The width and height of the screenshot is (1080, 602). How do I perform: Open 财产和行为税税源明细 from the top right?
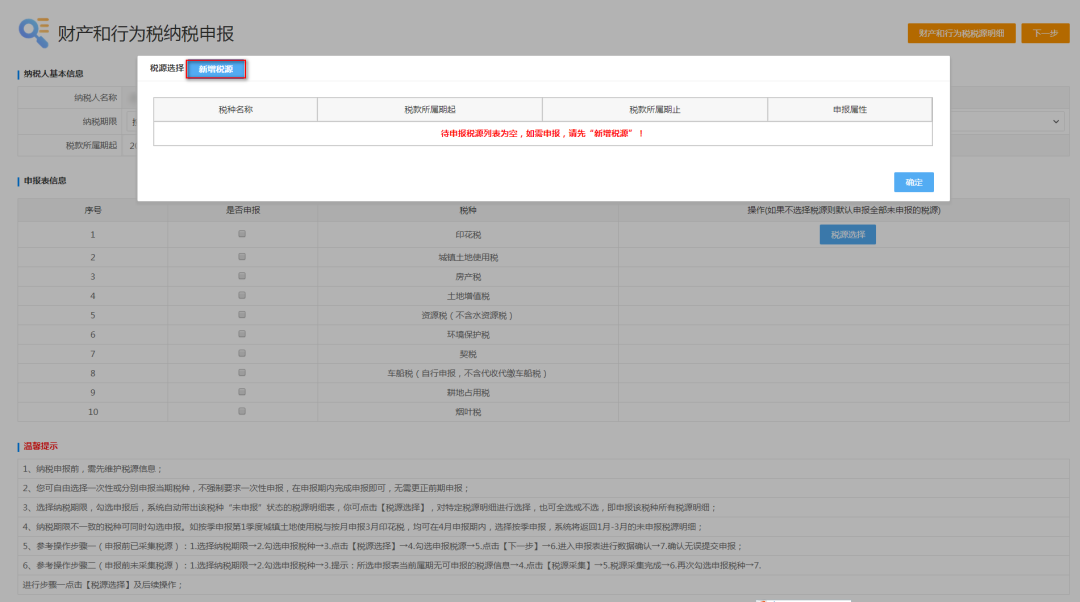point(961,33)
